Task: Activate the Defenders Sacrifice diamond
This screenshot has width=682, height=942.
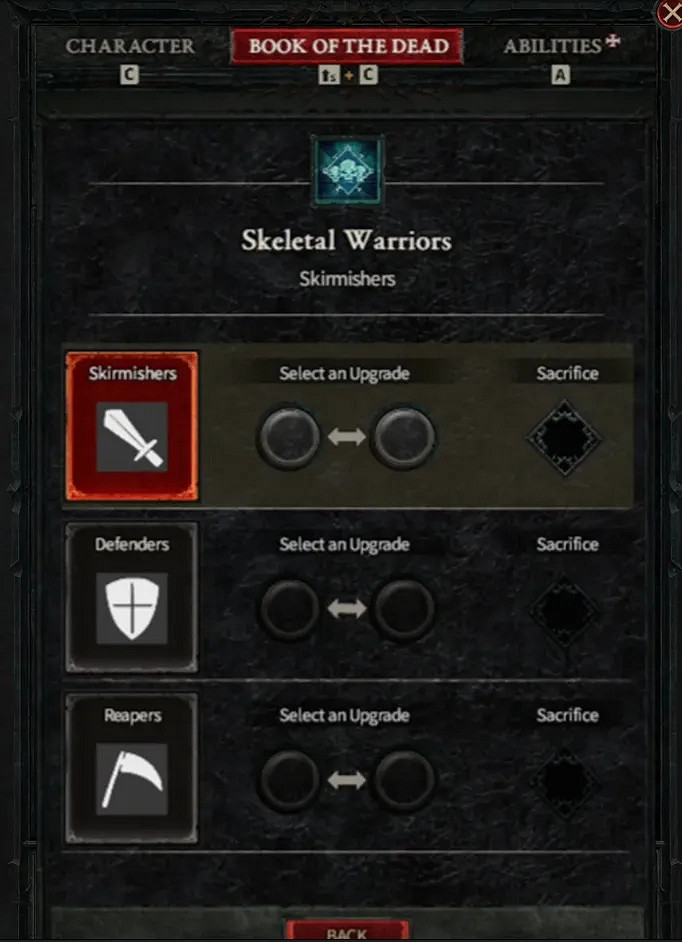Action: pos(565,610)
